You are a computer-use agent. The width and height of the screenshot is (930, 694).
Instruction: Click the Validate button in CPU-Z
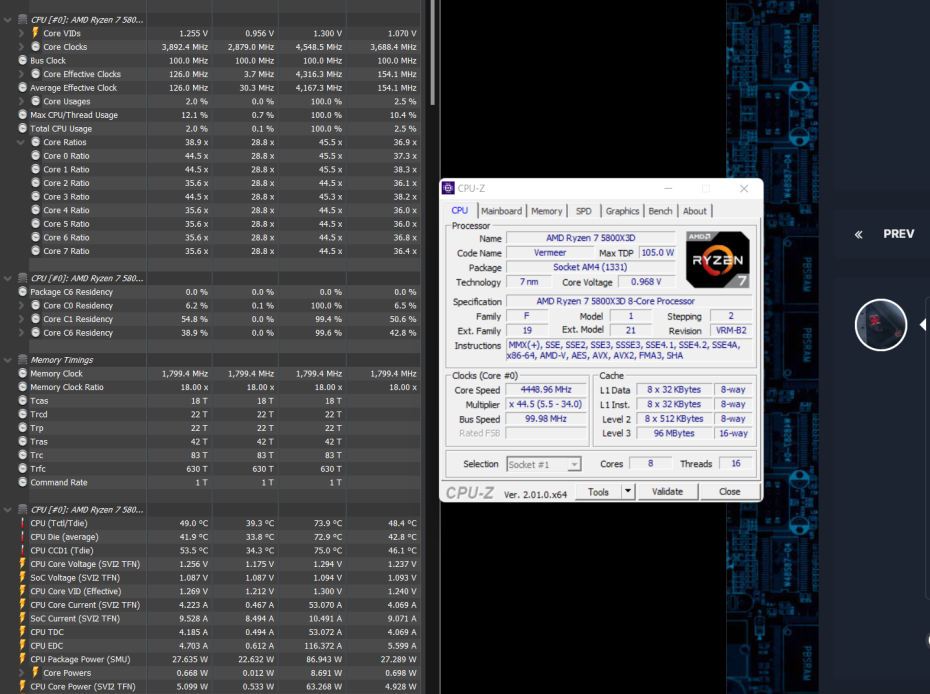[667, 491]
